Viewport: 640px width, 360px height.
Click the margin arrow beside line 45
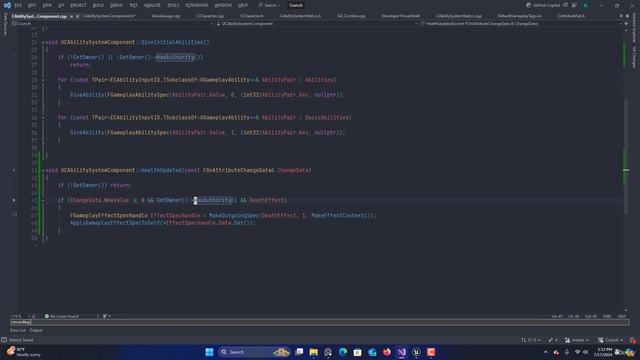[x=14, y=200]
